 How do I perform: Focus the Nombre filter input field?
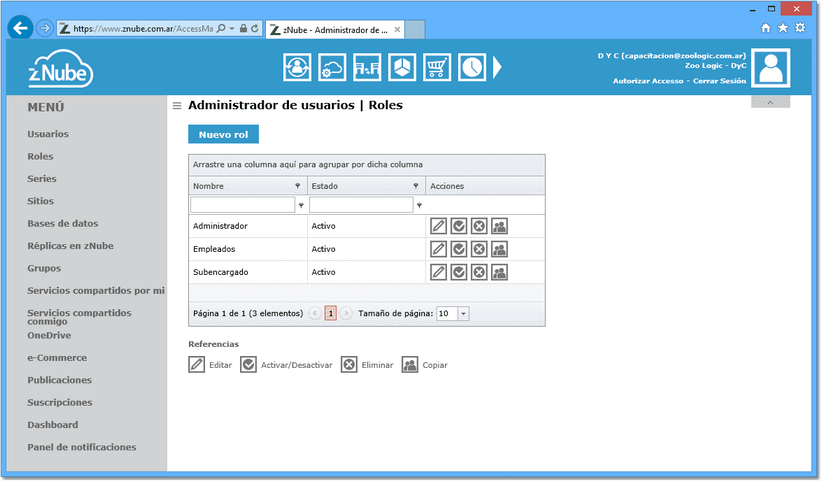point(243,205)
